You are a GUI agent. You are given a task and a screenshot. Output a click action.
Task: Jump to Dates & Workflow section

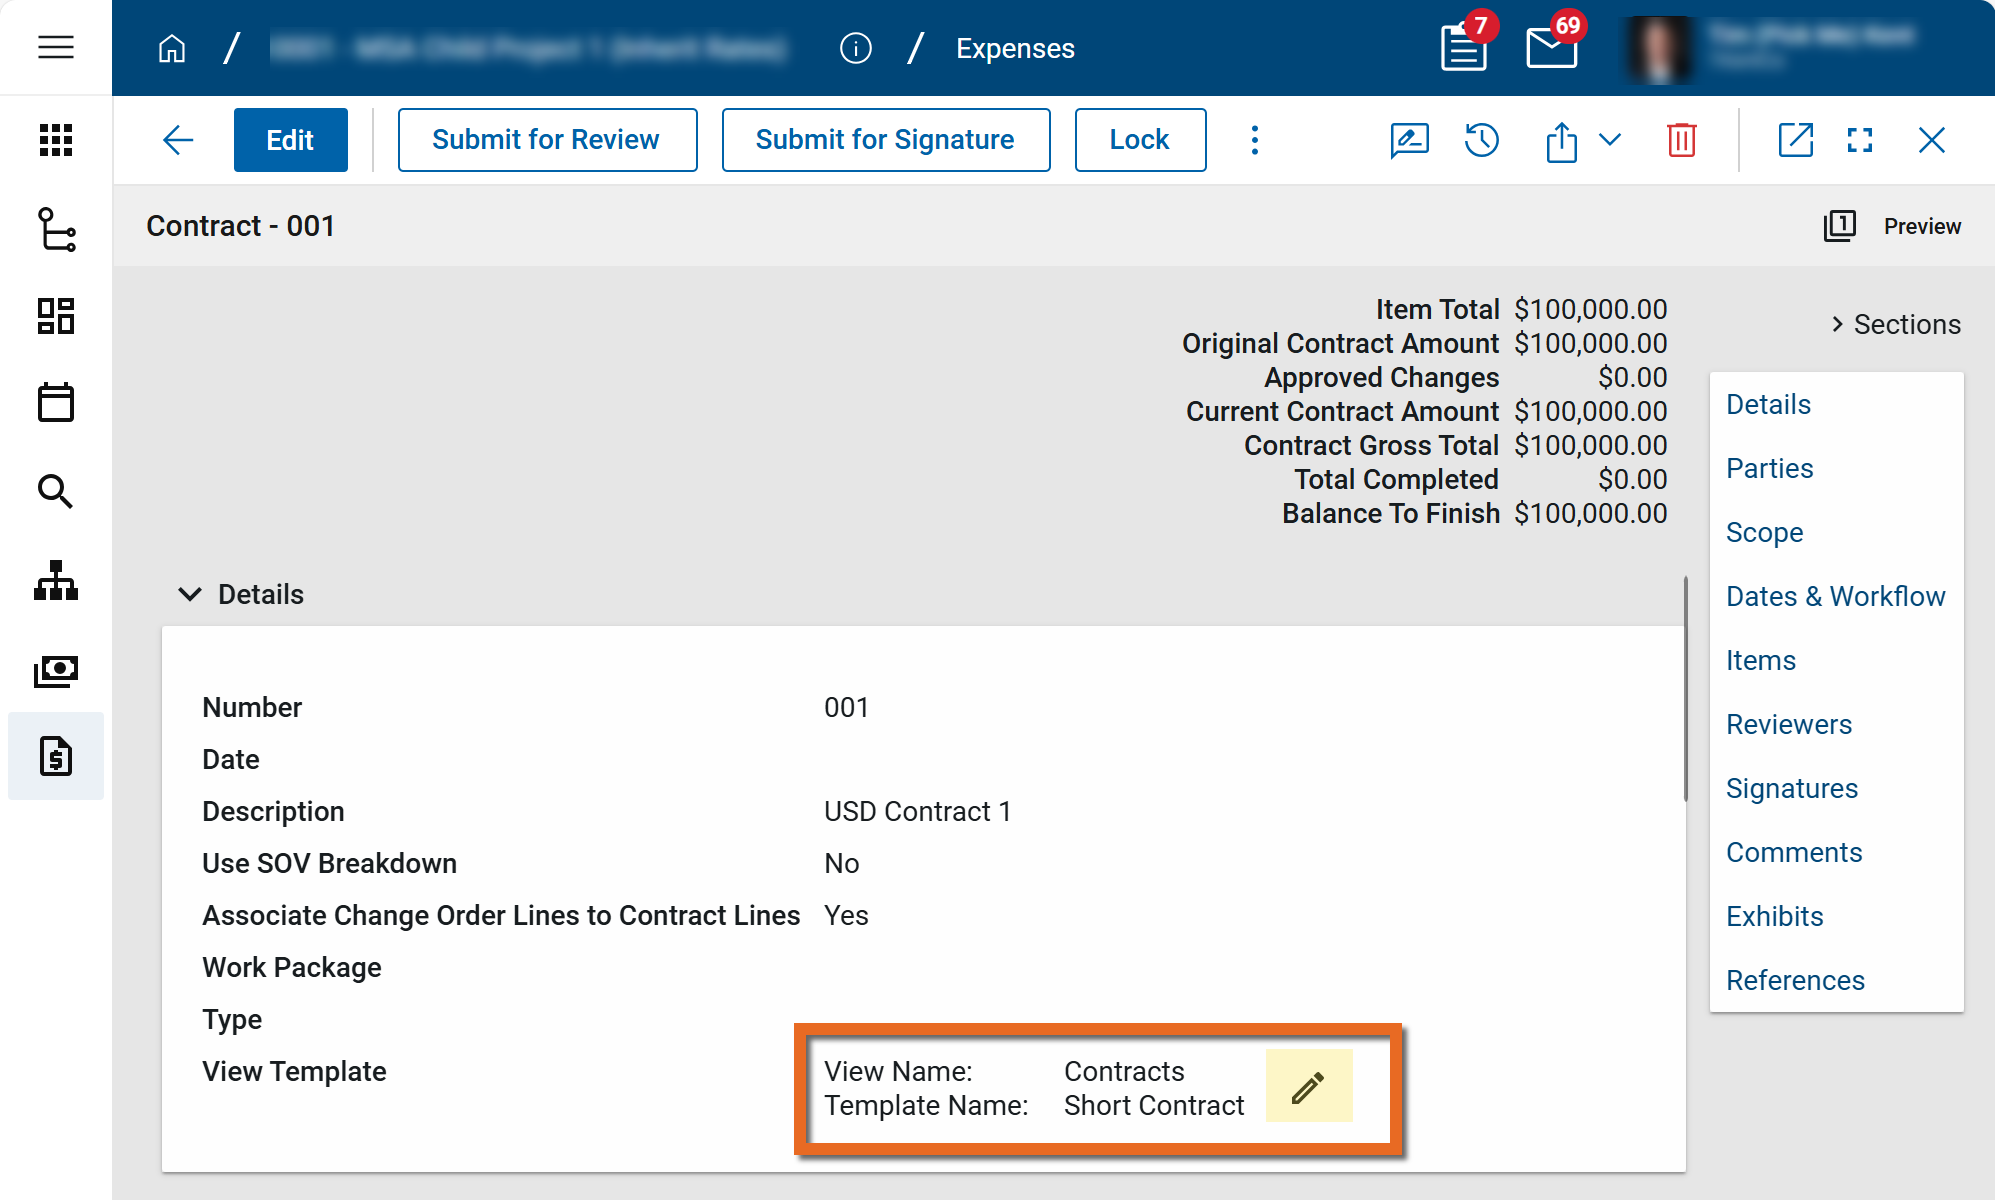tap(1835, 596)
